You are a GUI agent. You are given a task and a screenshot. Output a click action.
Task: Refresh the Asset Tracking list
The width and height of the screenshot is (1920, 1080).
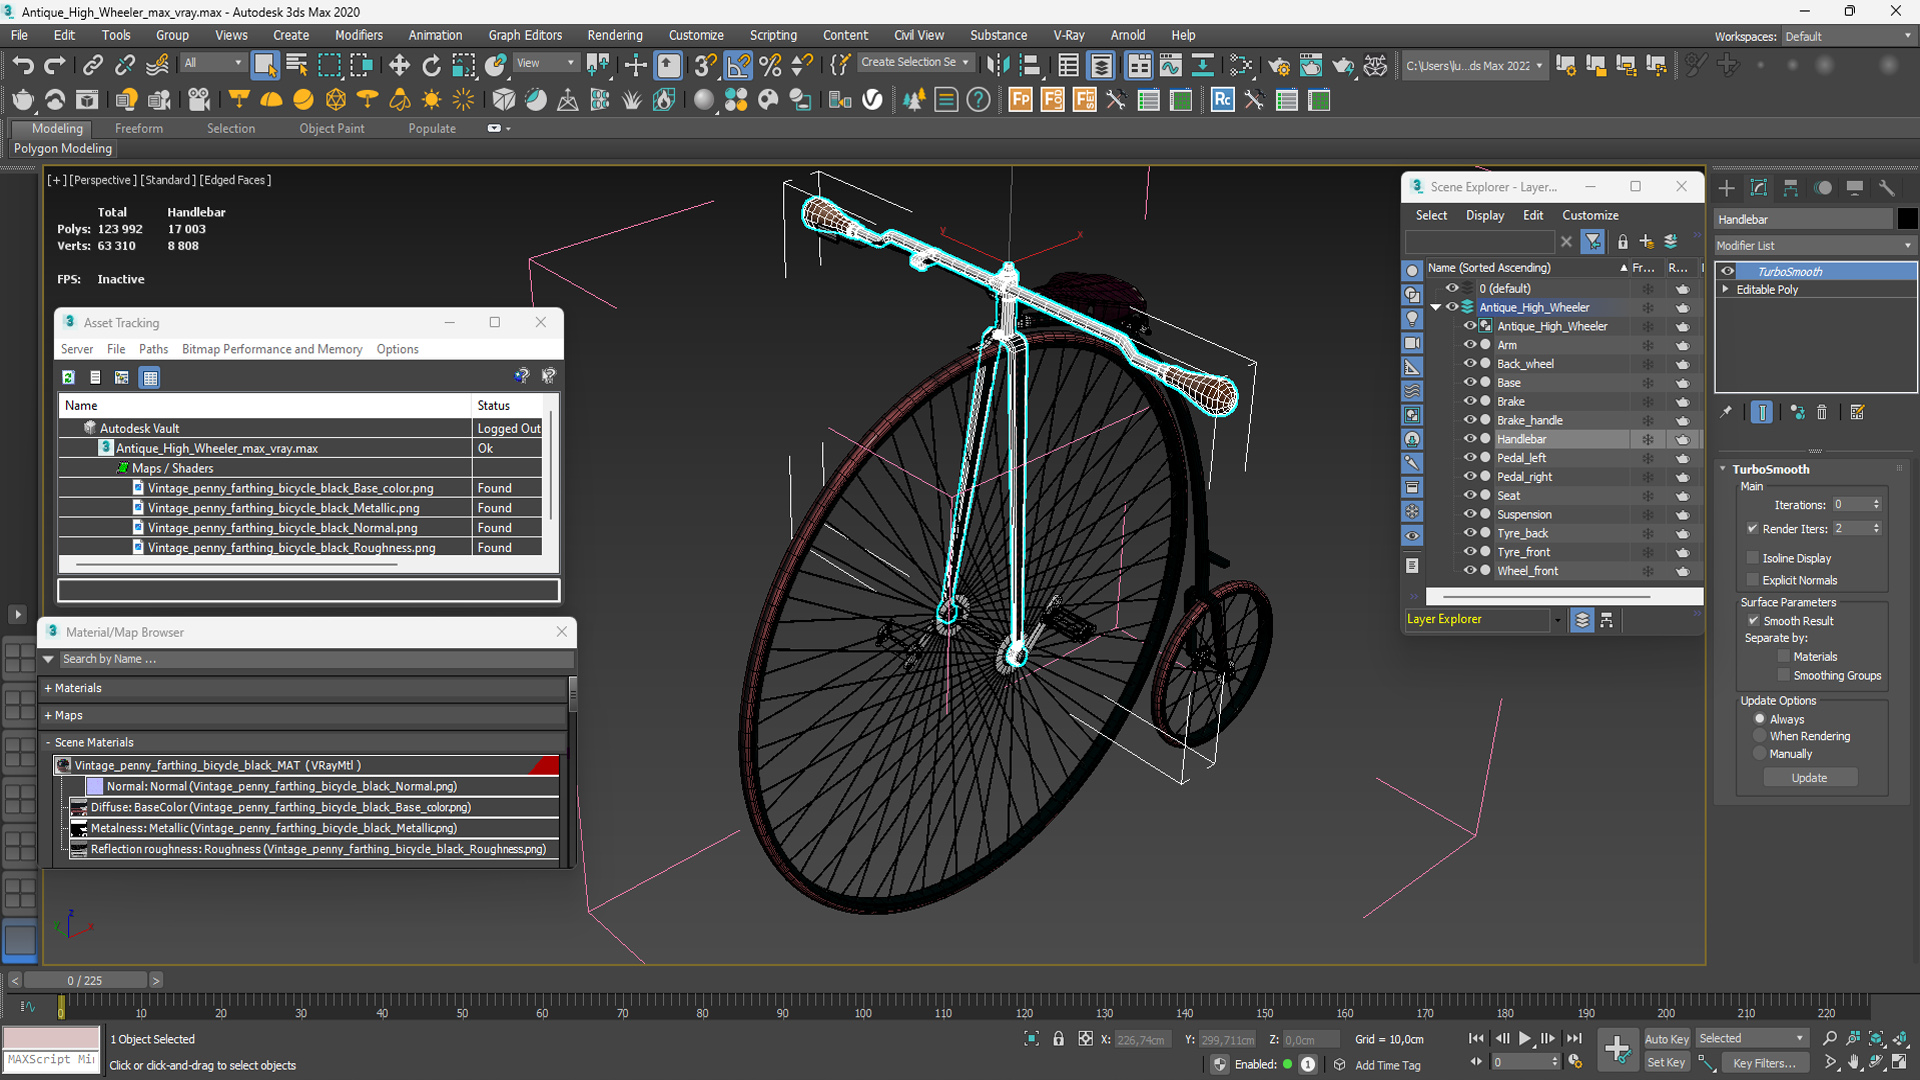(68, 377)
